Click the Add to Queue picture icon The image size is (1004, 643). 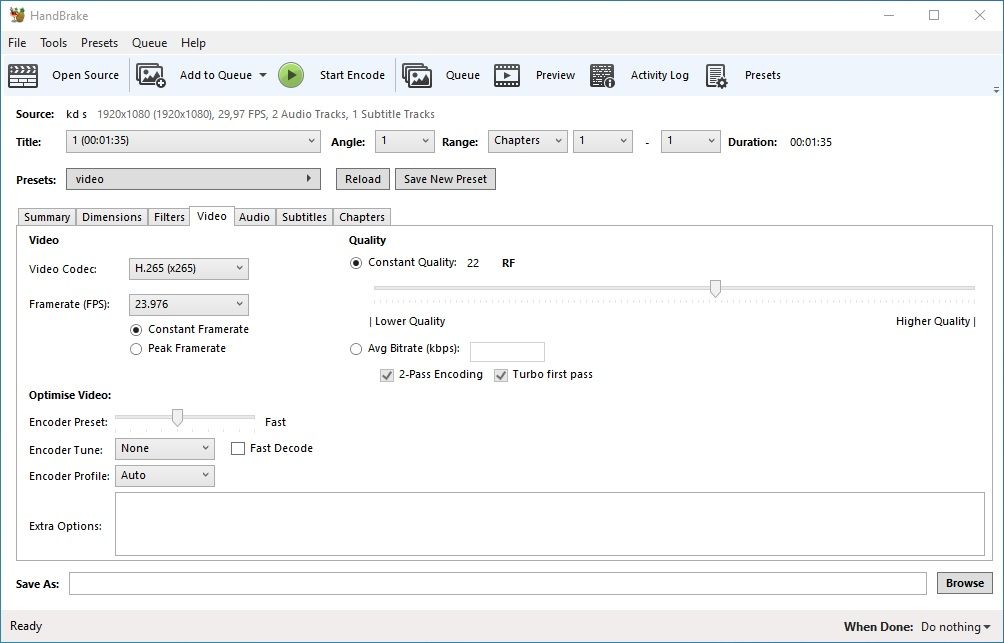[151, 76]
